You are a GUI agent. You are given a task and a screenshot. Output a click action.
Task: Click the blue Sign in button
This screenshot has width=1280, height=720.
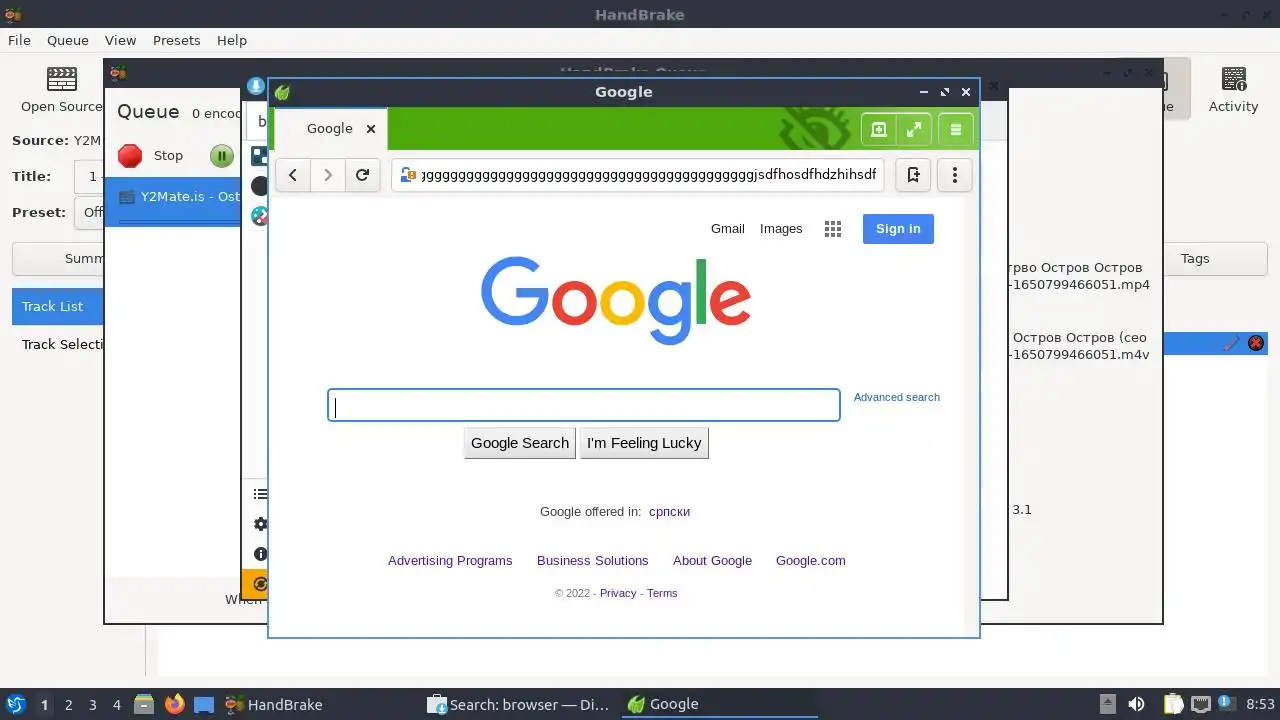click(898, 229)
